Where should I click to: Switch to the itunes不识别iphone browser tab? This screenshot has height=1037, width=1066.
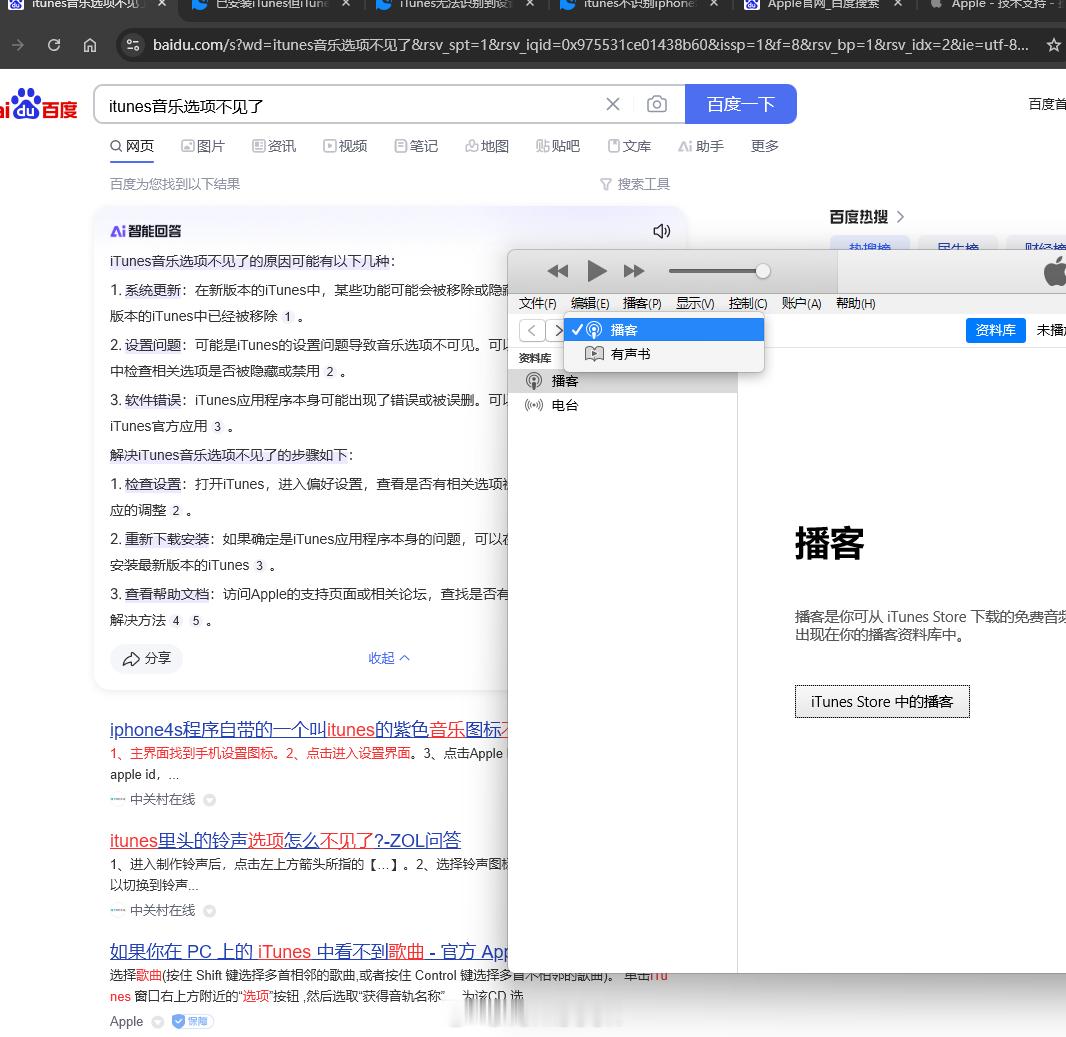640,4
